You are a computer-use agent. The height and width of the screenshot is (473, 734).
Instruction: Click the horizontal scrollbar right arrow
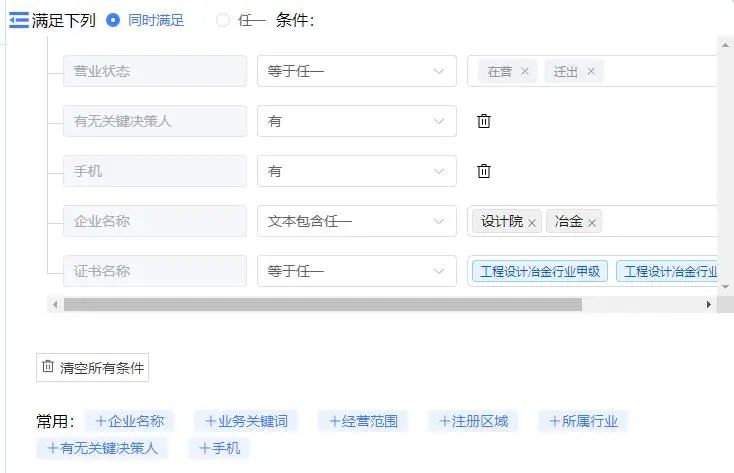[x=709, y=304]
